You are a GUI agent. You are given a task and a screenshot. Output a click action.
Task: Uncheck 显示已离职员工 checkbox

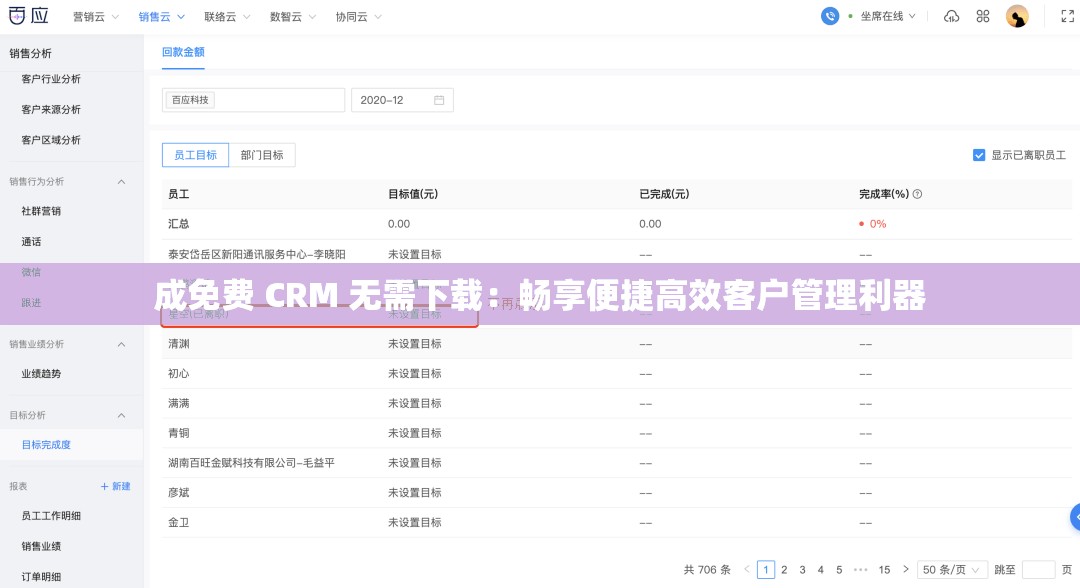click(979, 154)
